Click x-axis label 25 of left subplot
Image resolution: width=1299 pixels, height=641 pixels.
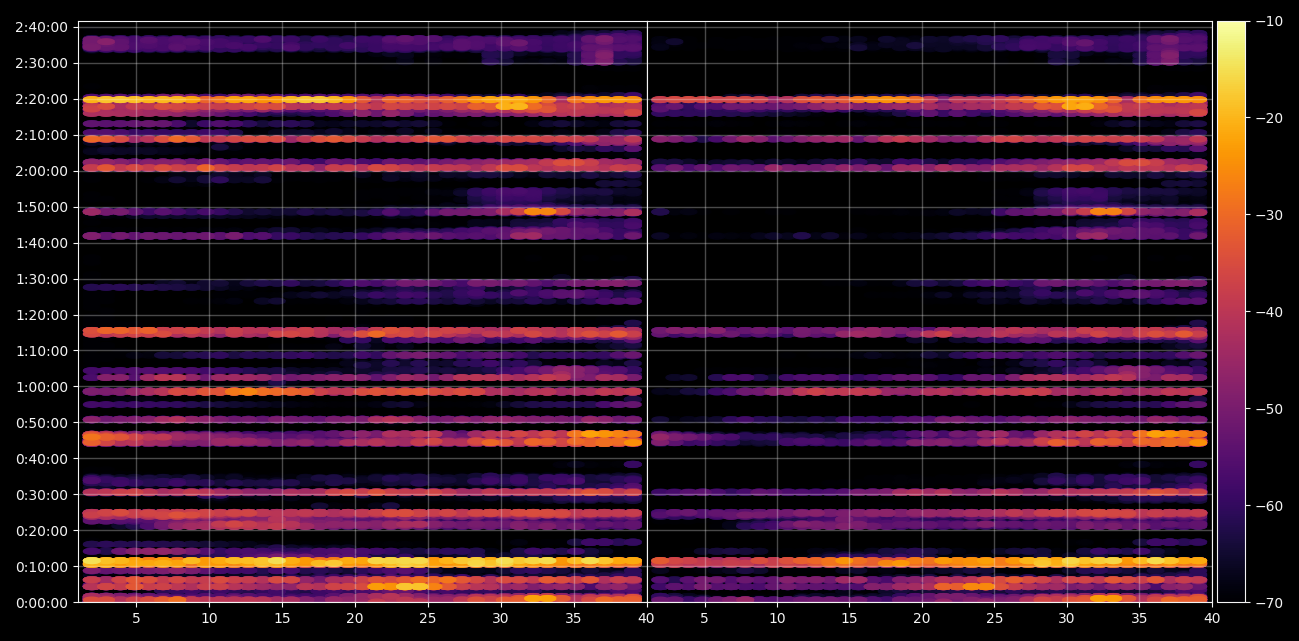428,619
